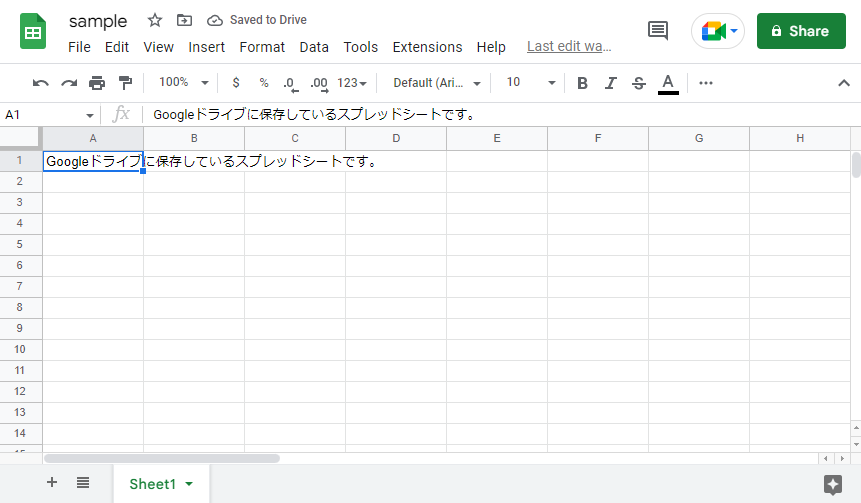The width and height of the screenshot is (861, 503).
Task: Open the Edit menu
Action: click(117, 47)
